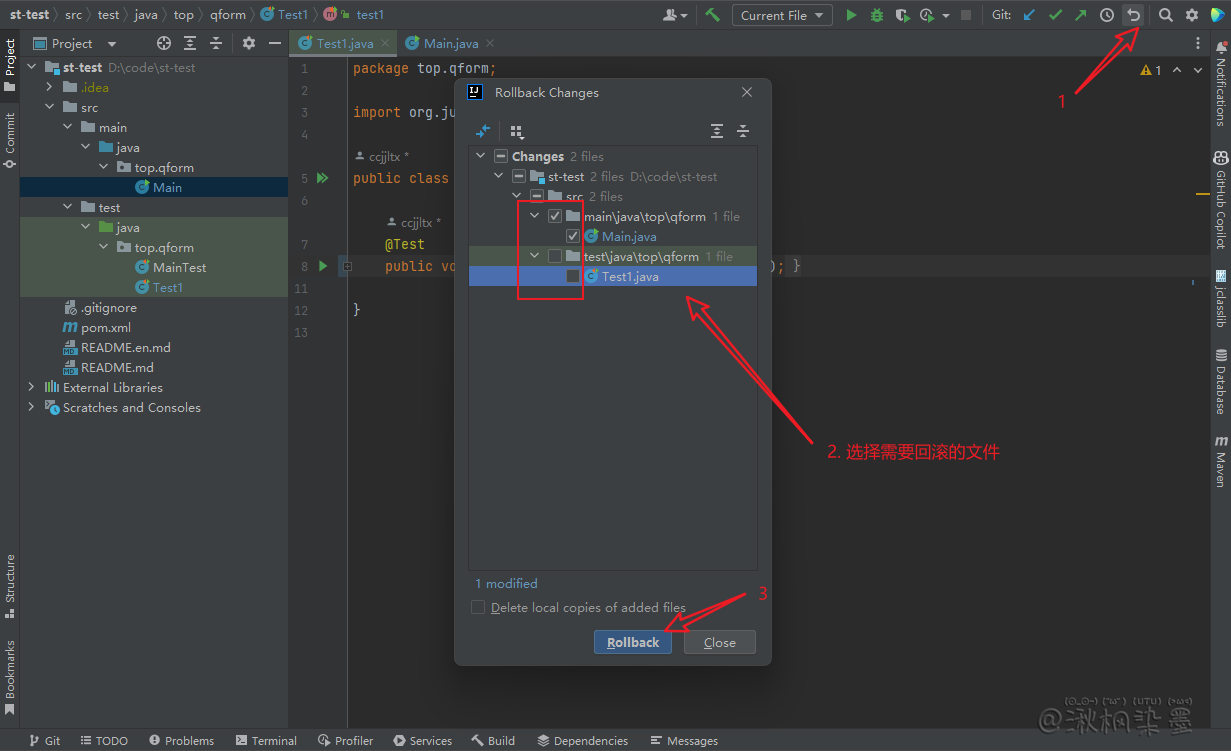Click Group By icon in Rollback dialog
The image size is (1231, 751).
point(517,131)
